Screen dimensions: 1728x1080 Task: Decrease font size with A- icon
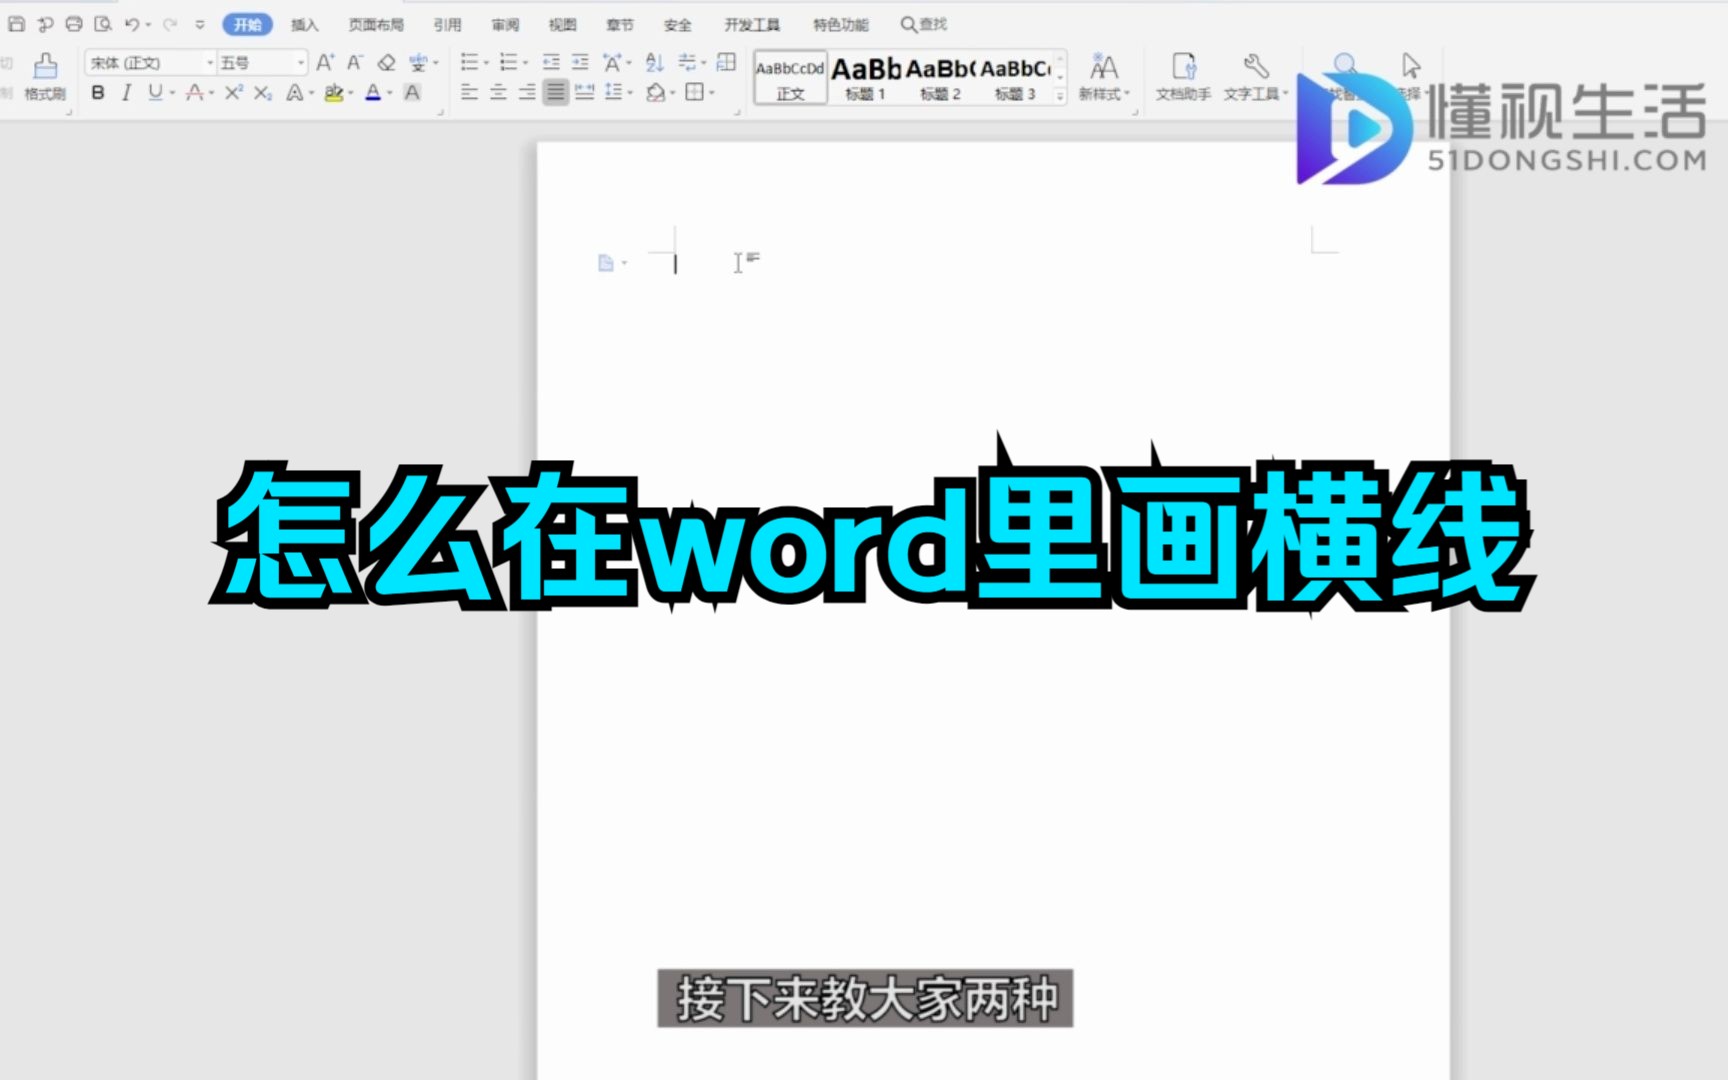pyautogui.click(x=355, y=63)
